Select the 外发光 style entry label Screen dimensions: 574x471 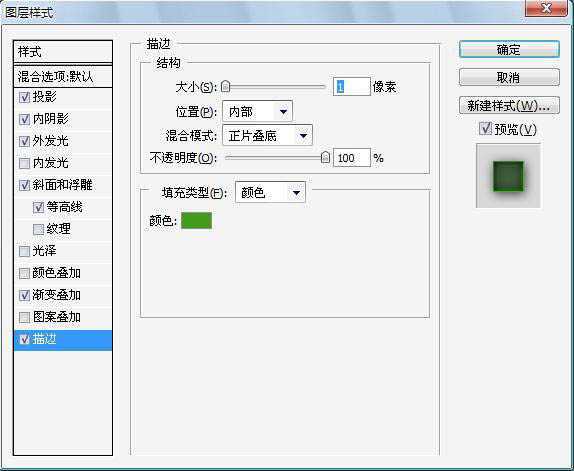point(51,141)
